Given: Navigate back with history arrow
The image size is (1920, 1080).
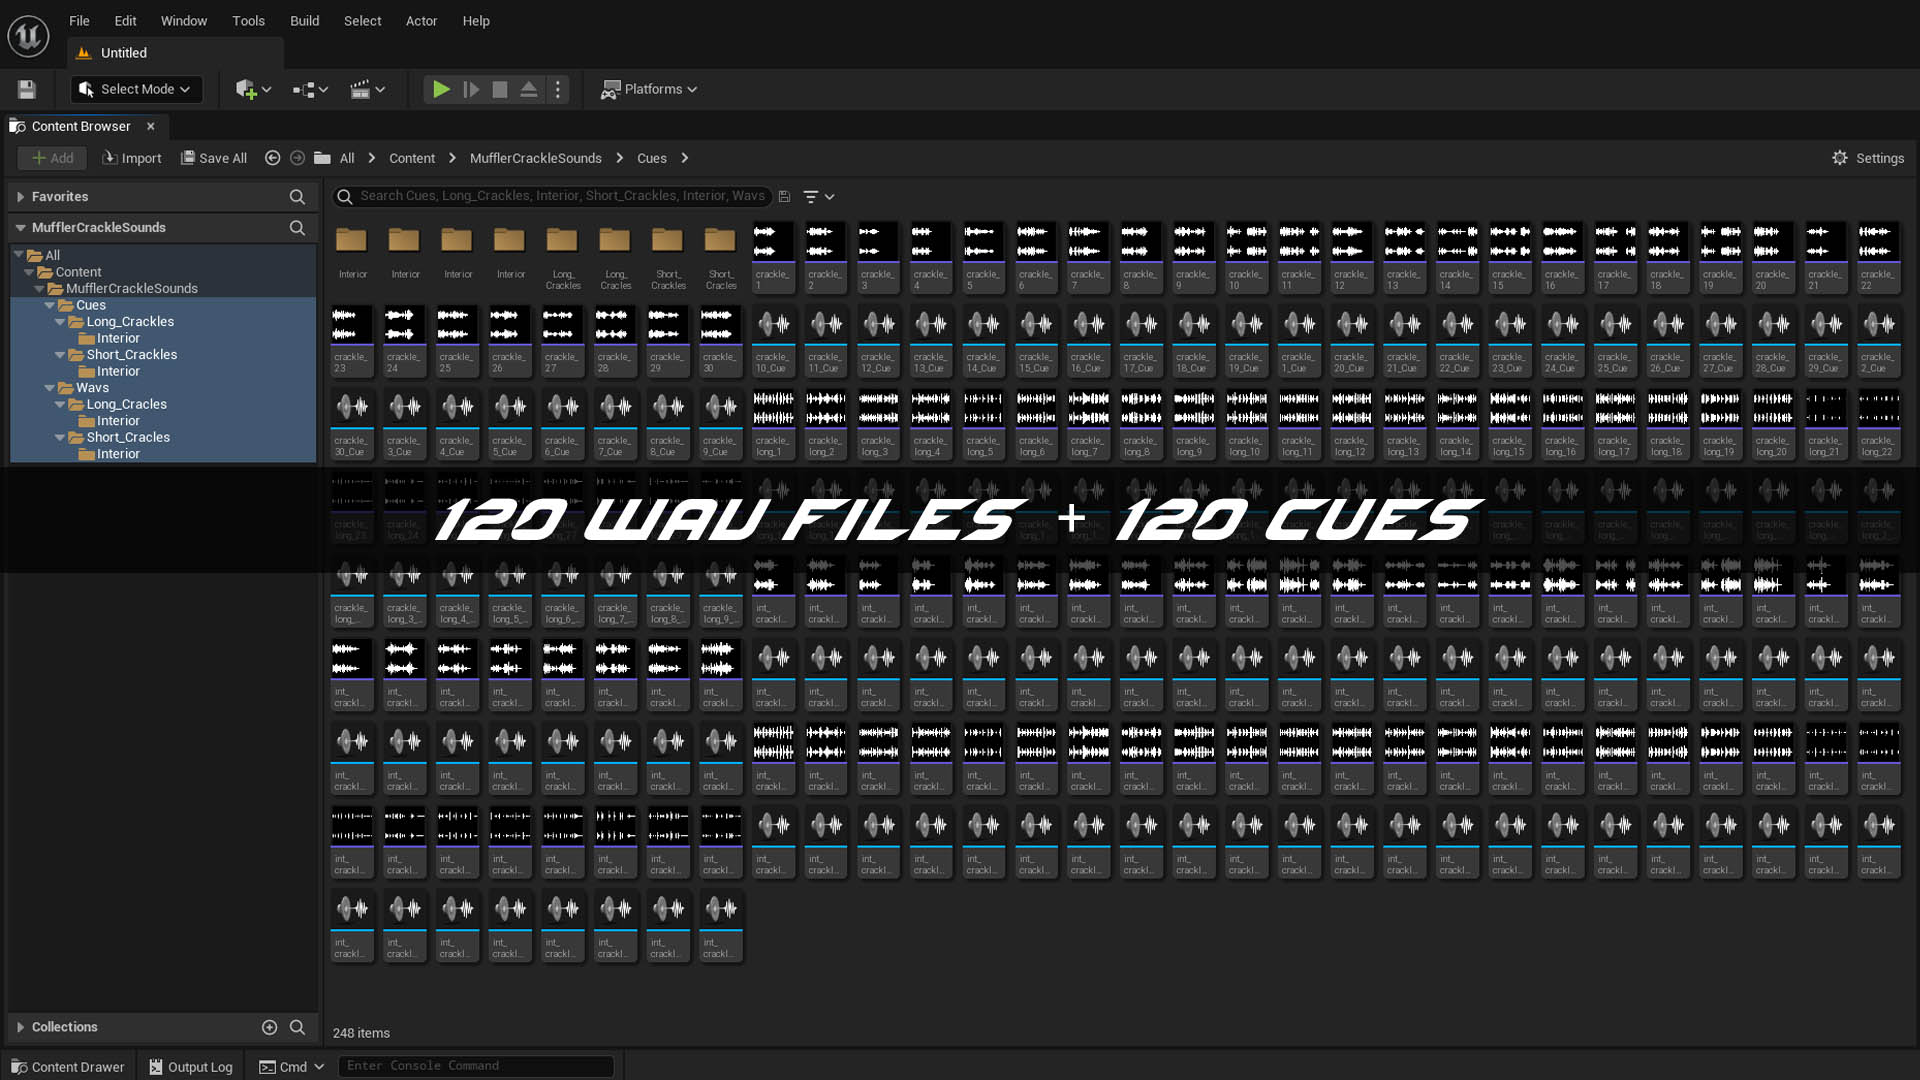Looking at the screenshot, I should pyautogui.click(x=272, y=158).
